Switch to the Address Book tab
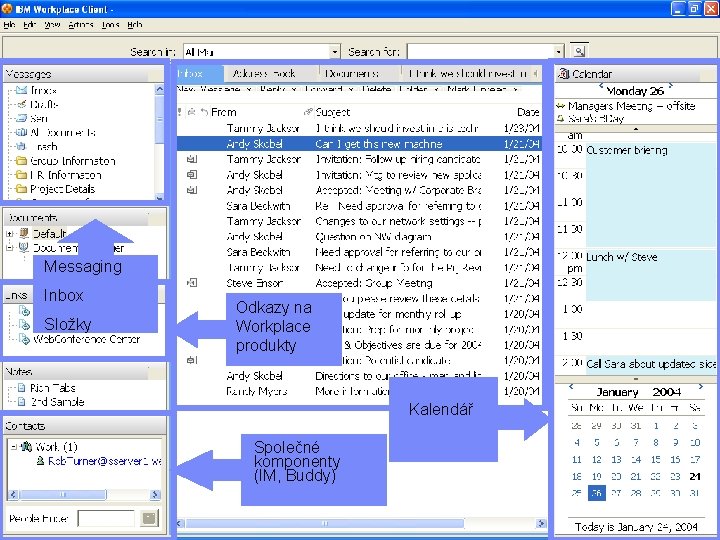 pyautogui.click(x=271, y=73)
